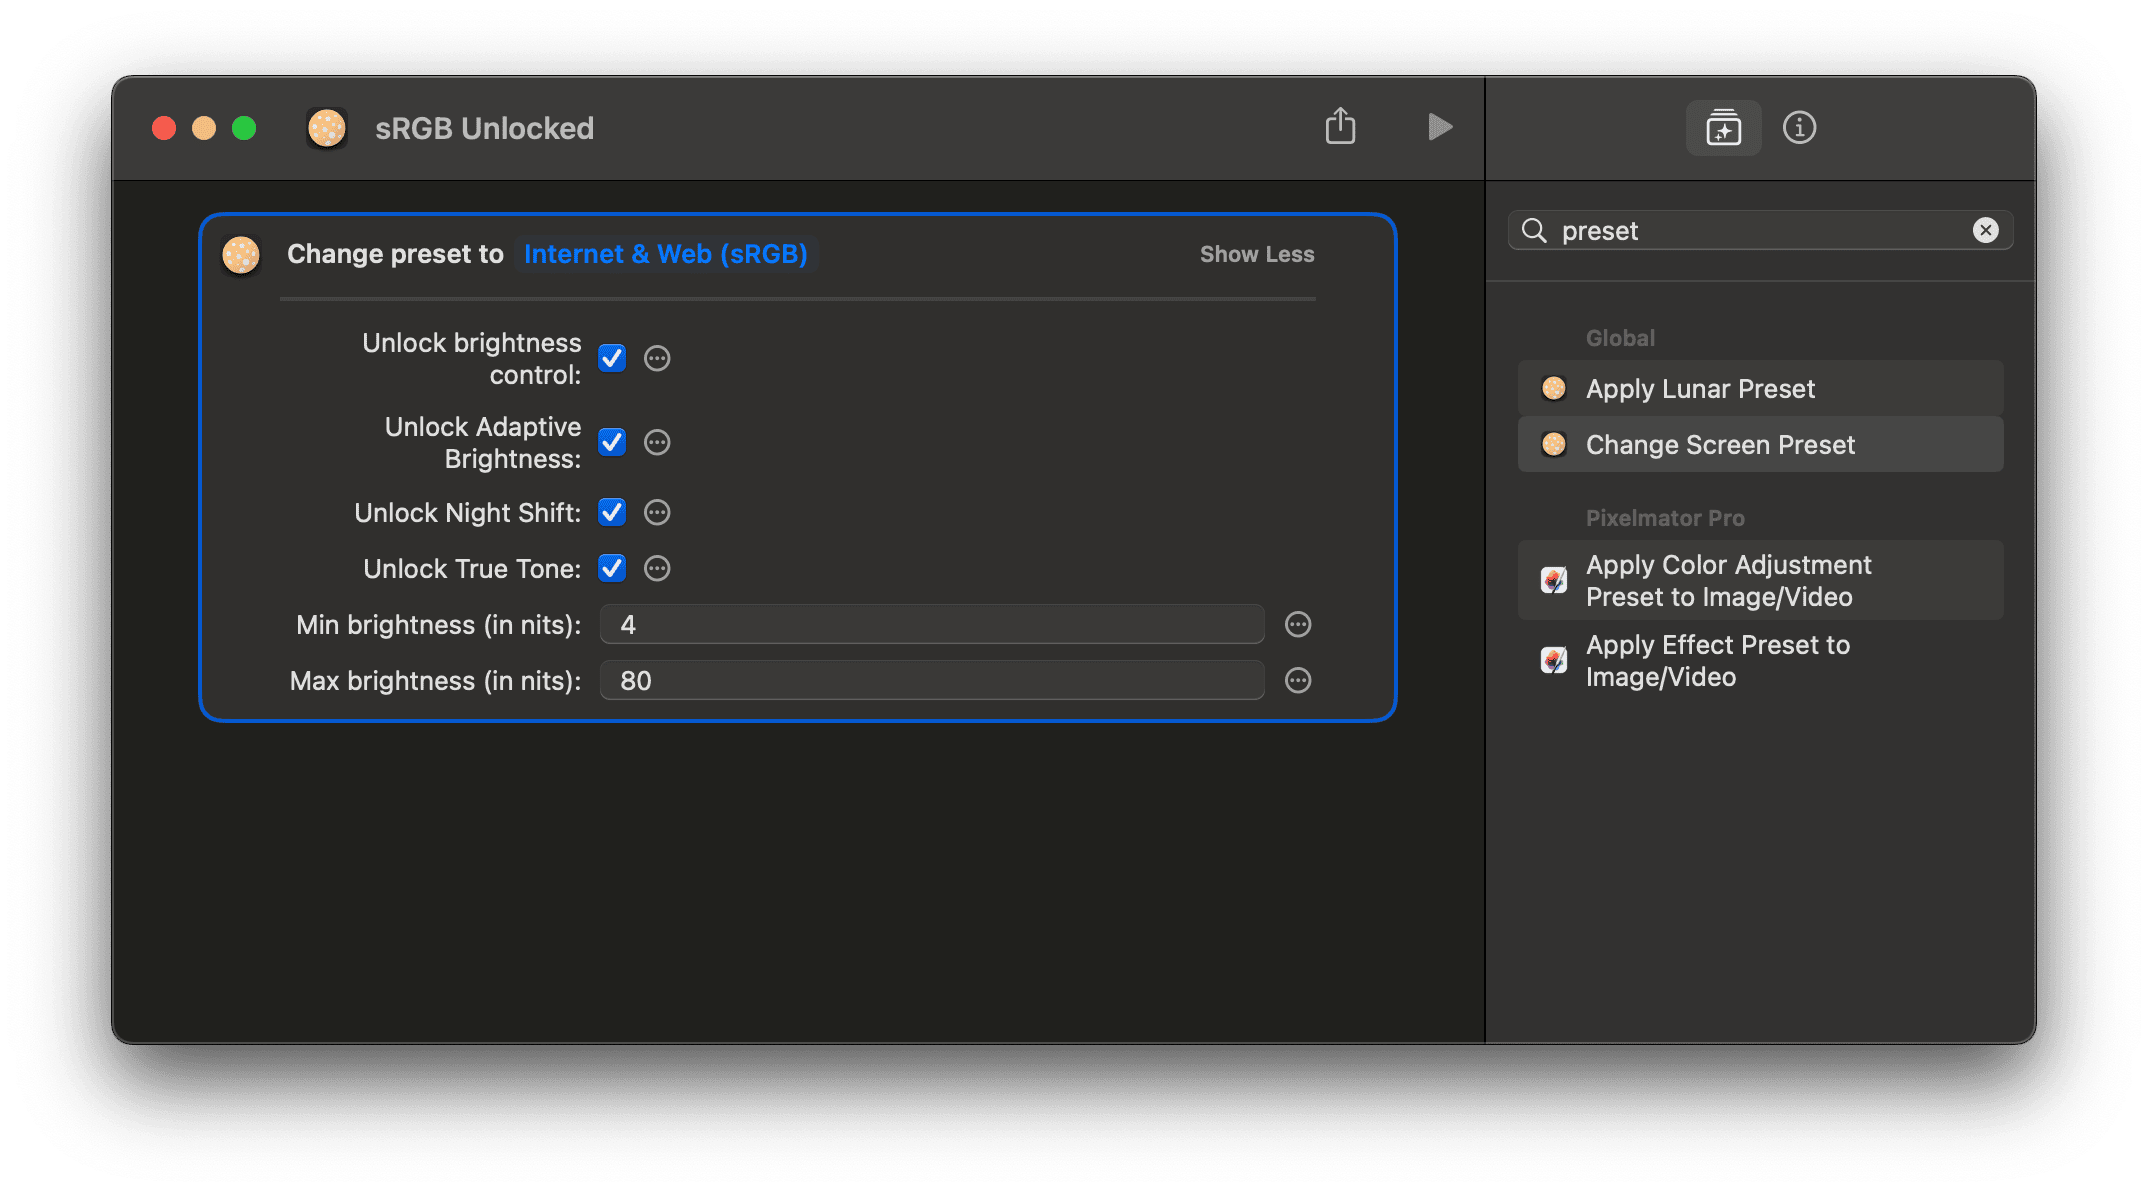The width and height of the screenshot is (2148, 1192).
Task: Click the Min brightness nits field
Action: click(x=932, y=624)
